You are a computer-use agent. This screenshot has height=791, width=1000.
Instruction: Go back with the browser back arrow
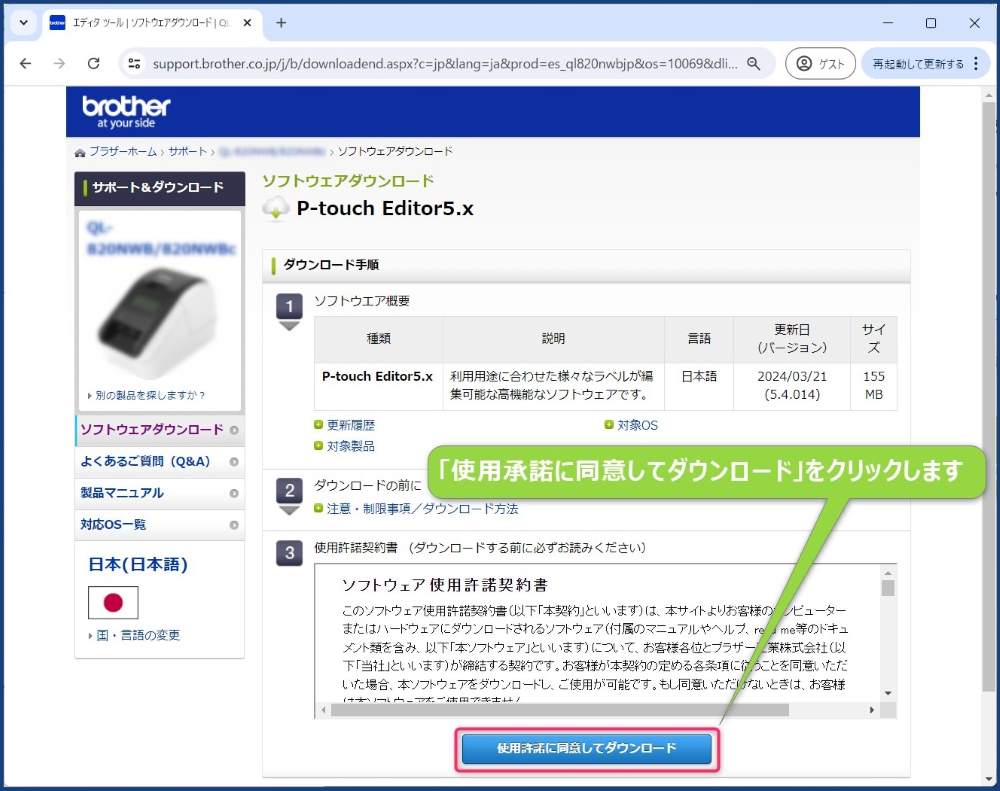coord(26,63)
